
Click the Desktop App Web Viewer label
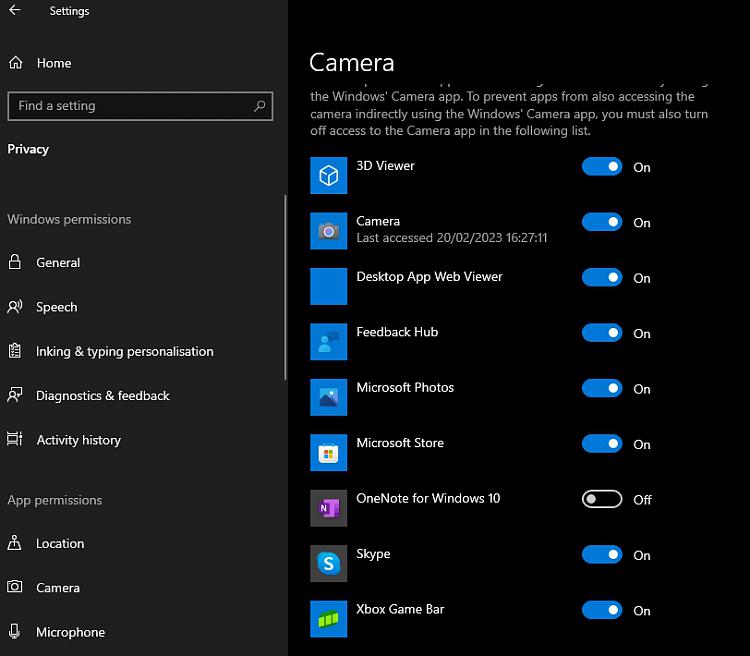click(429, 277)
